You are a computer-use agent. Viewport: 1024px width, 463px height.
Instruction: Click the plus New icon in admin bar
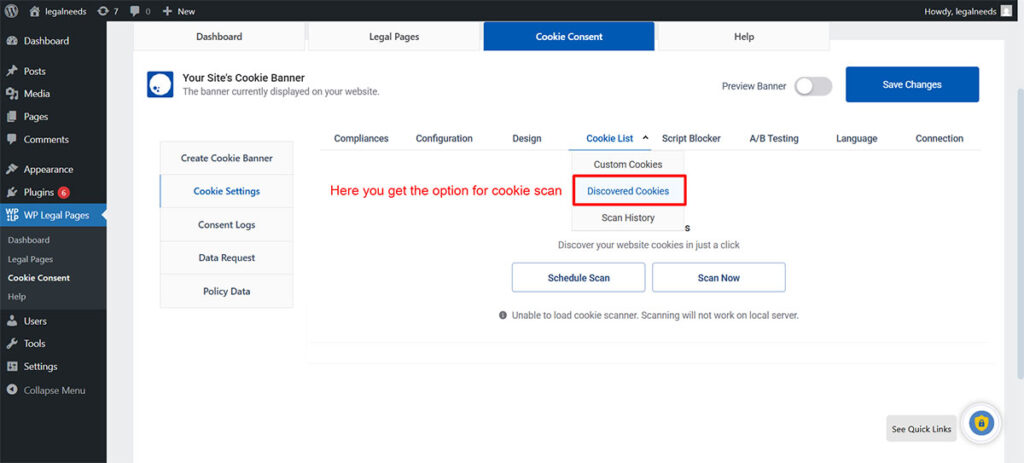coord(167,11)
